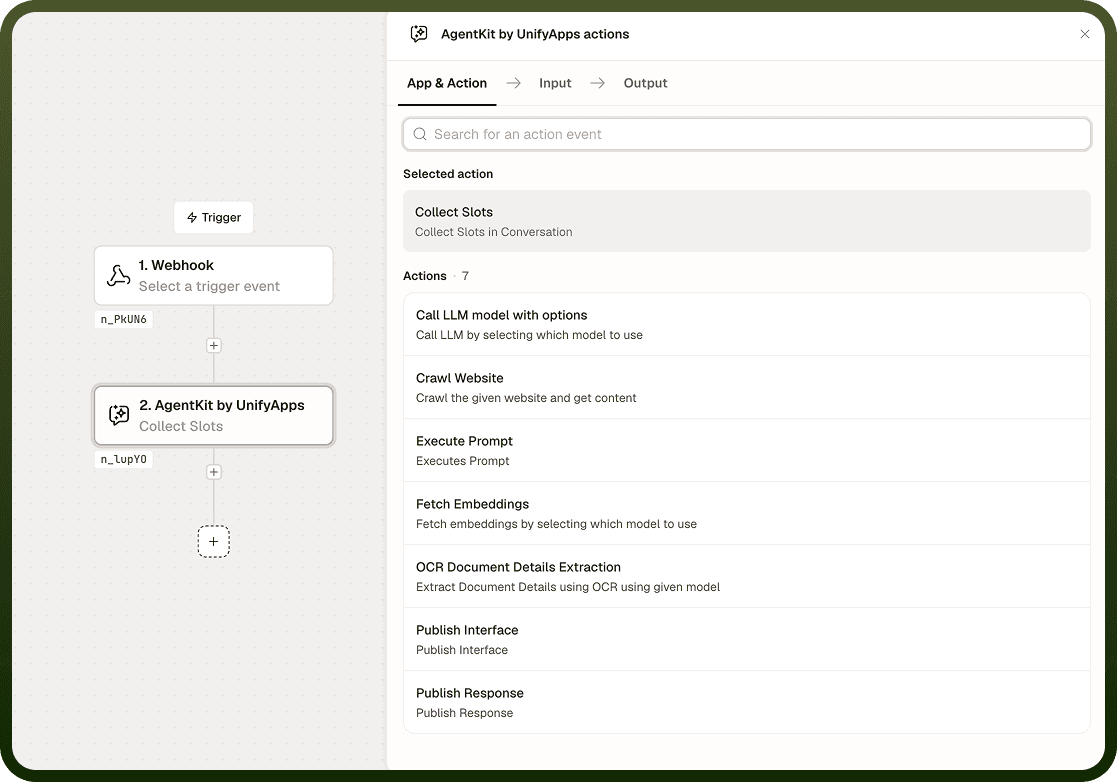The image size is (1117, 782).
Task: Select the Execute Prompt action
Action: pyautogui.click(x=747, y=450)
